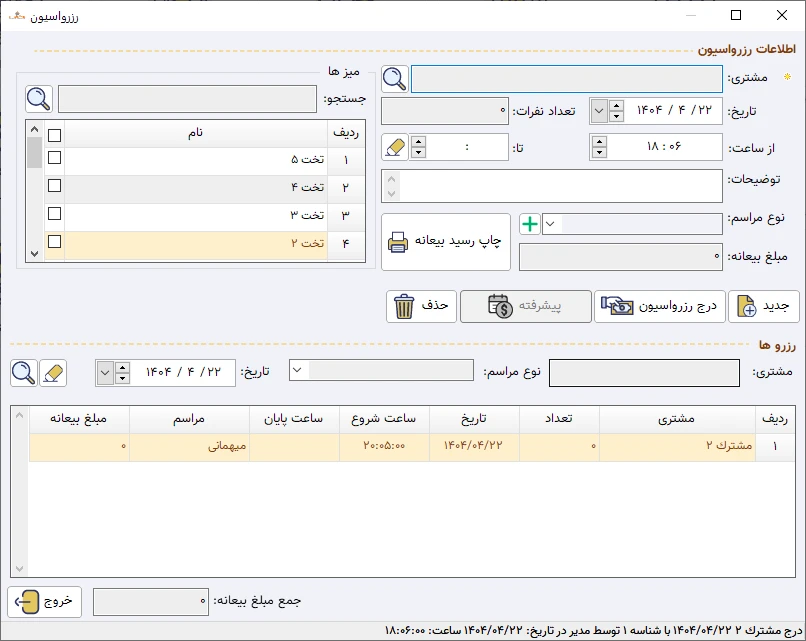Click the ردیف column header in tables list
This screenshot has width=806, height=641.
(346, 134)
